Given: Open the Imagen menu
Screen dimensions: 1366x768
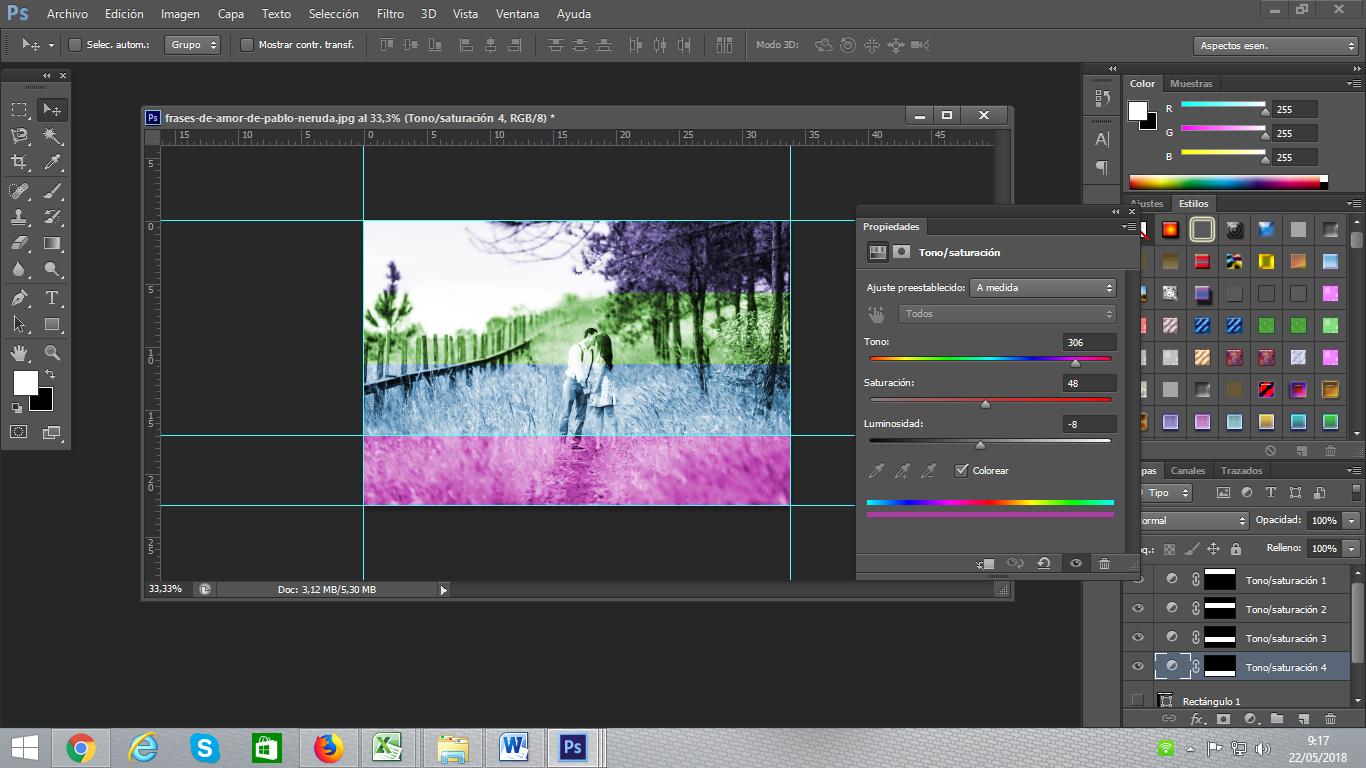Looking at the screenshot, I should coord(180,14).
